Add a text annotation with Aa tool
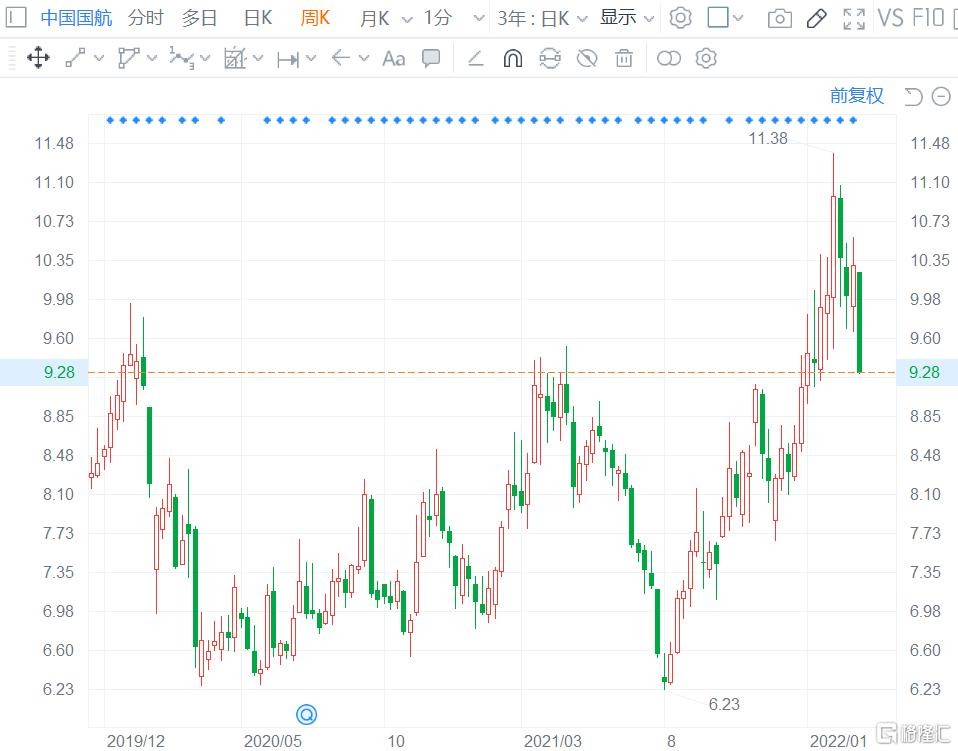Viewport: 958px width, 751px height. click(x=394, y=58)
